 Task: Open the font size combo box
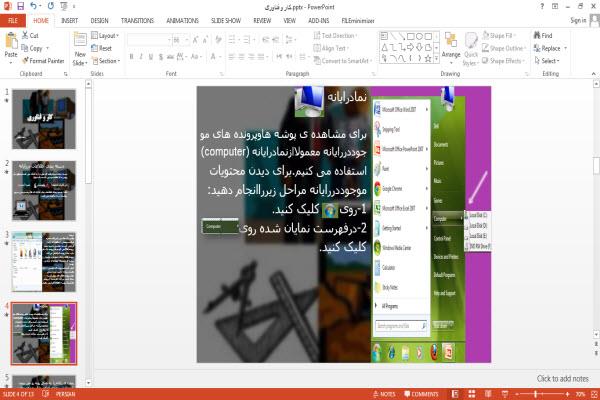pos(181,40)
